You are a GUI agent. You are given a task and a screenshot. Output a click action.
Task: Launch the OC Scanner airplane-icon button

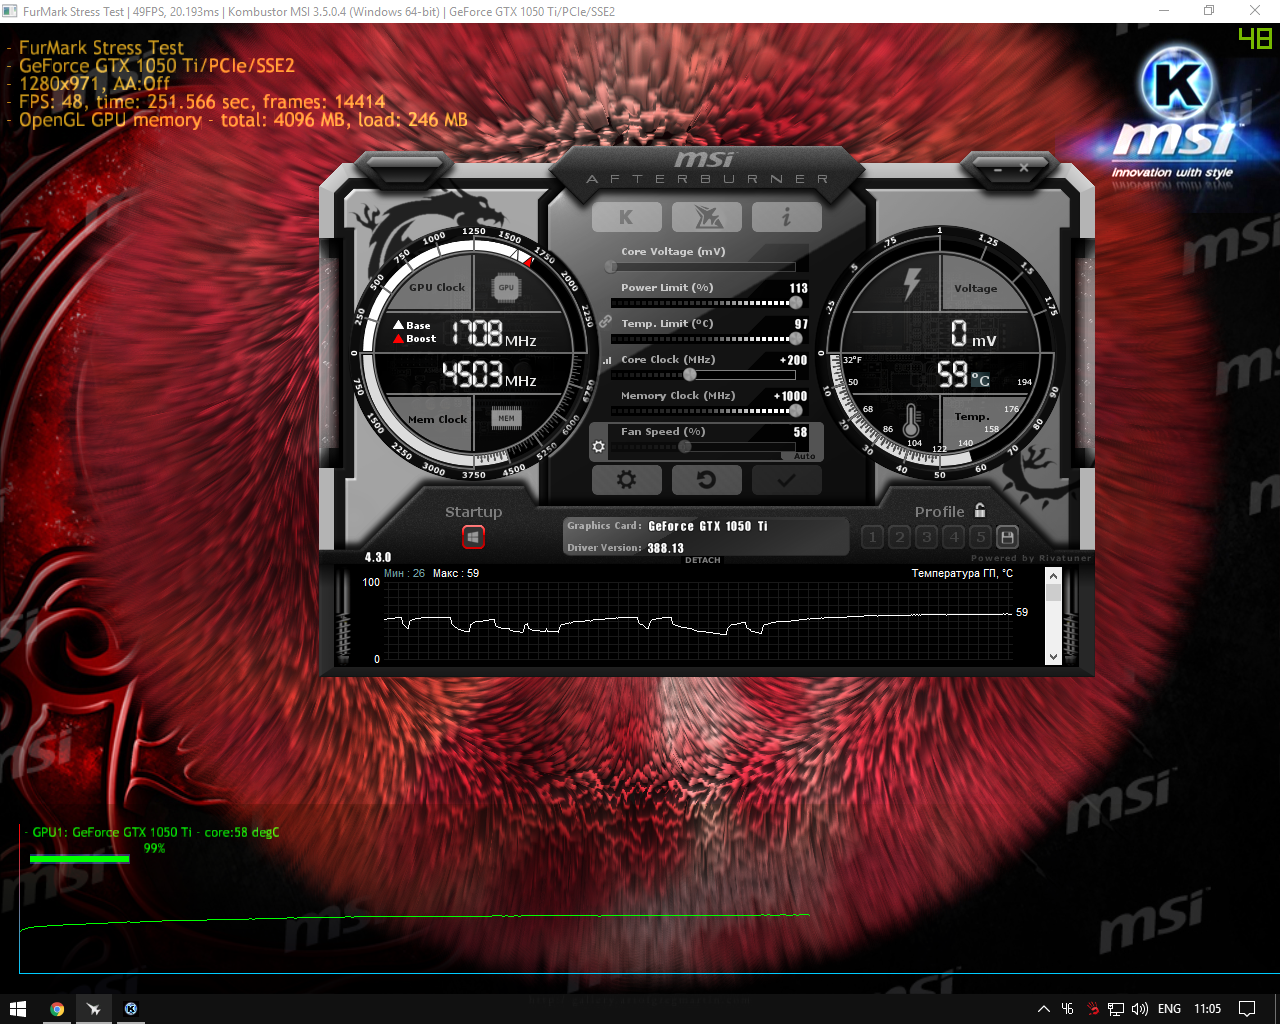(707, 217)
